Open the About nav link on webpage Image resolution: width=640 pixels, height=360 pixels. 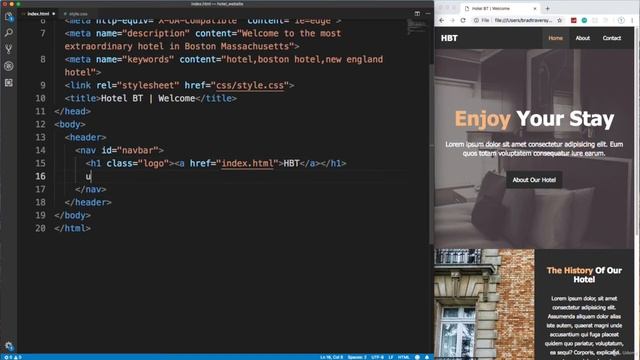point(582,38)
